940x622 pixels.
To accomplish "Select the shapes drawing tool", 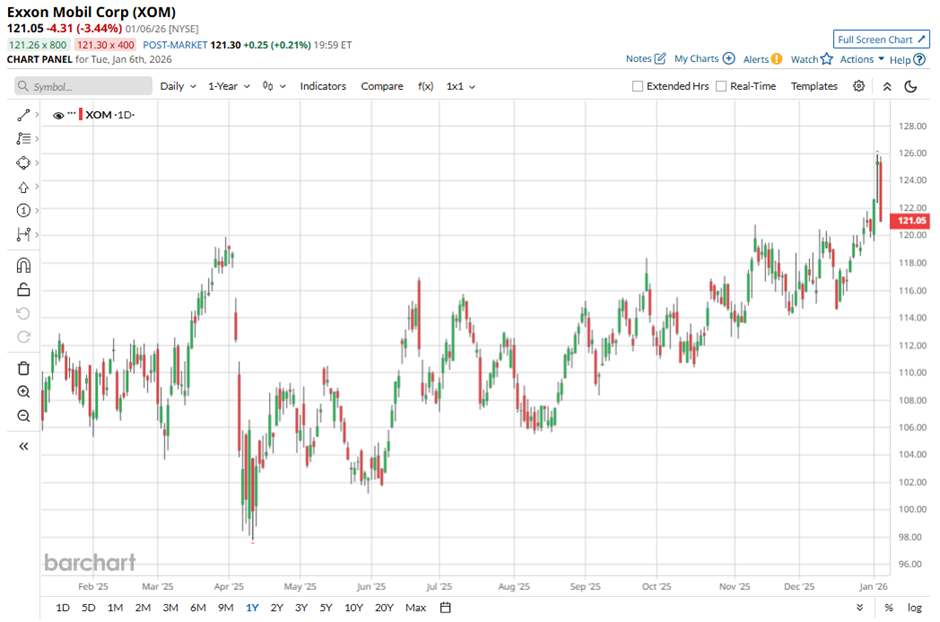I will click(x=23, y=163).
